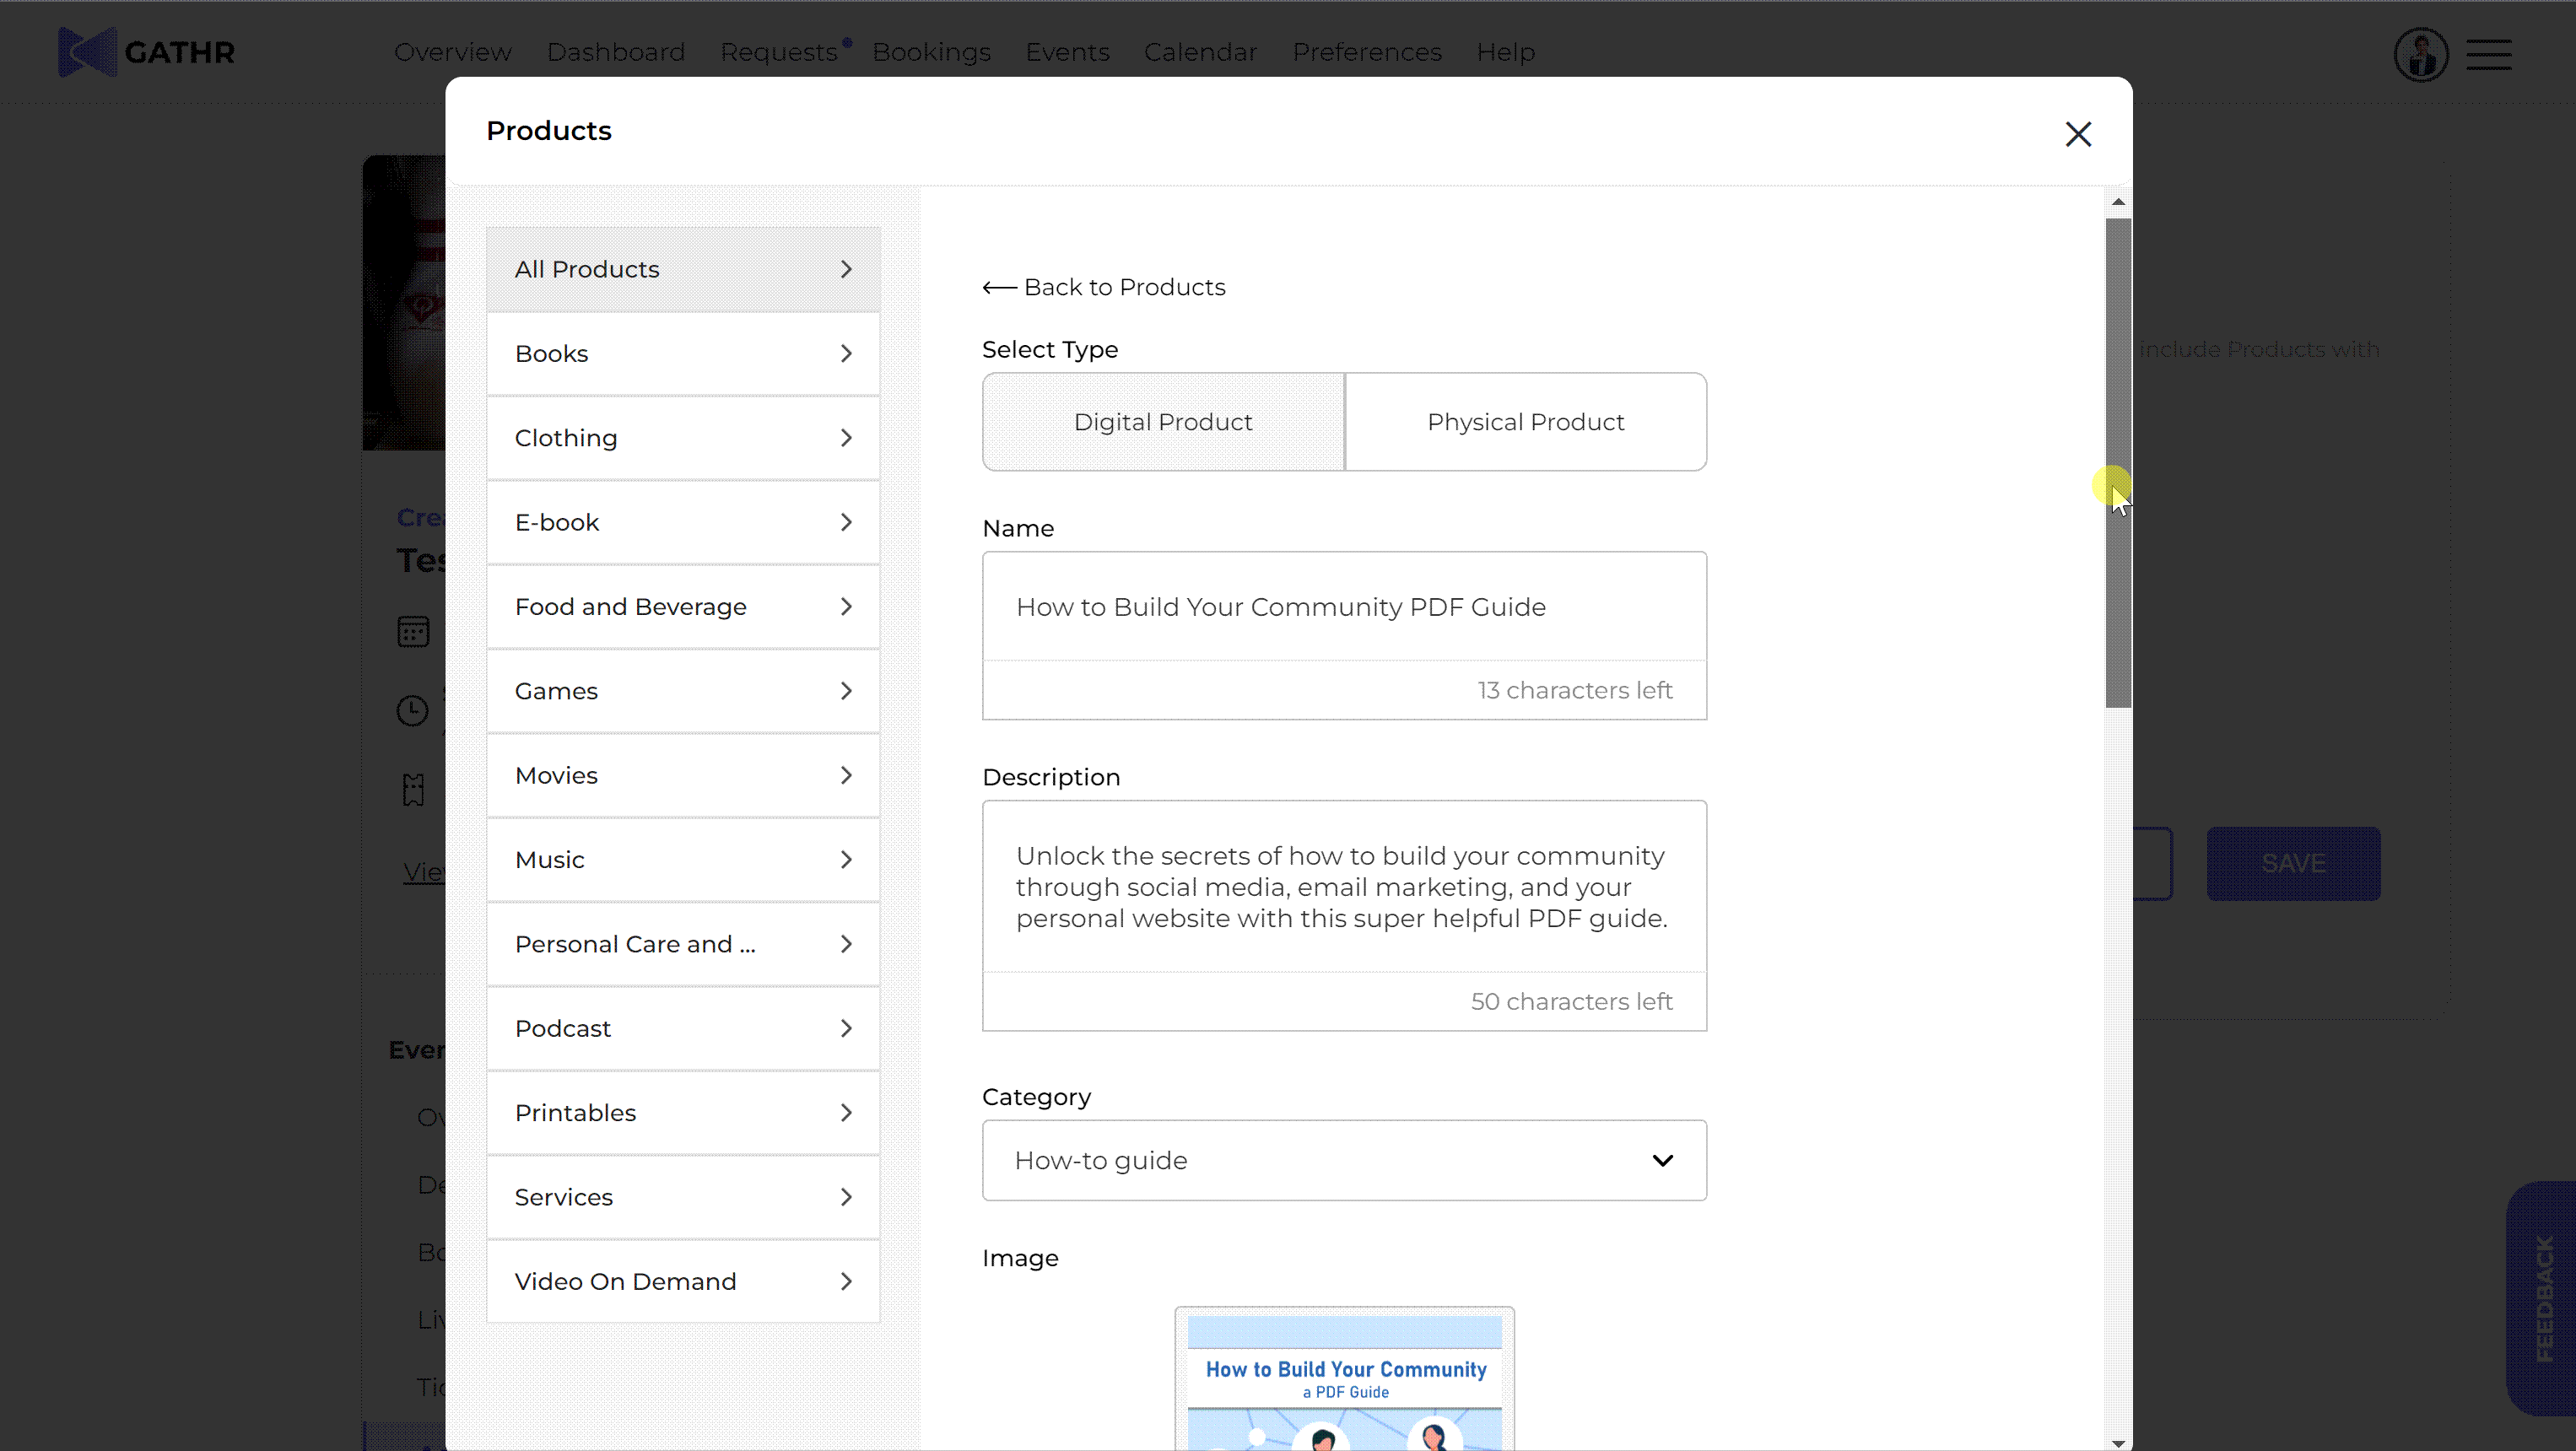Screen dimensions: 2576x1451
Task: Close the Products dialog
Action: pyautogui.click(x=2078, y=134)
